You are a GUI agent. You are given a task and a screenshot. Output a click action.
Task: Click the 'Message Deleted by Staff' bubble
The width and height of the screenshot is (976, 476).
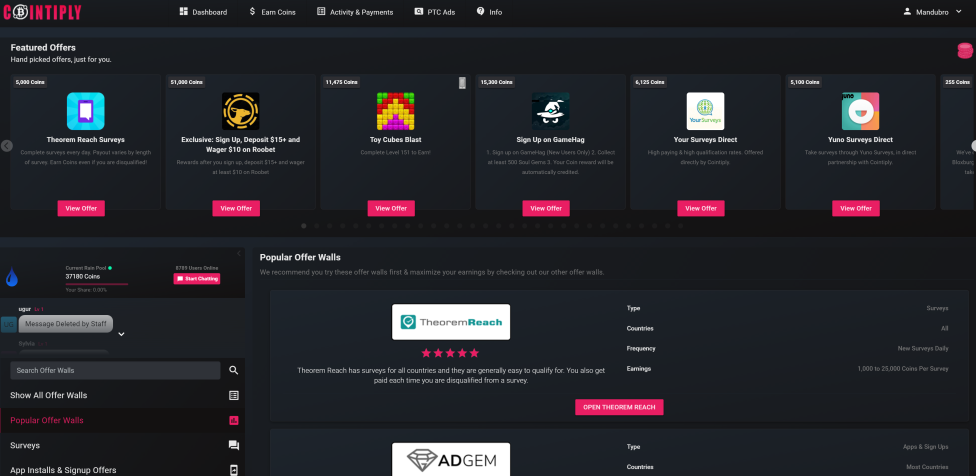pos(66,324)
